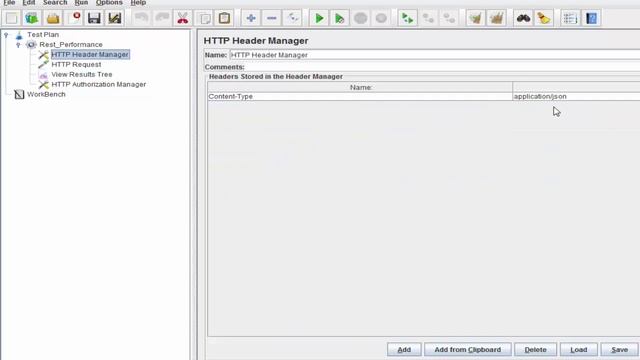
Task: Save the test plan with floppy icon
Action: (94, 18)
